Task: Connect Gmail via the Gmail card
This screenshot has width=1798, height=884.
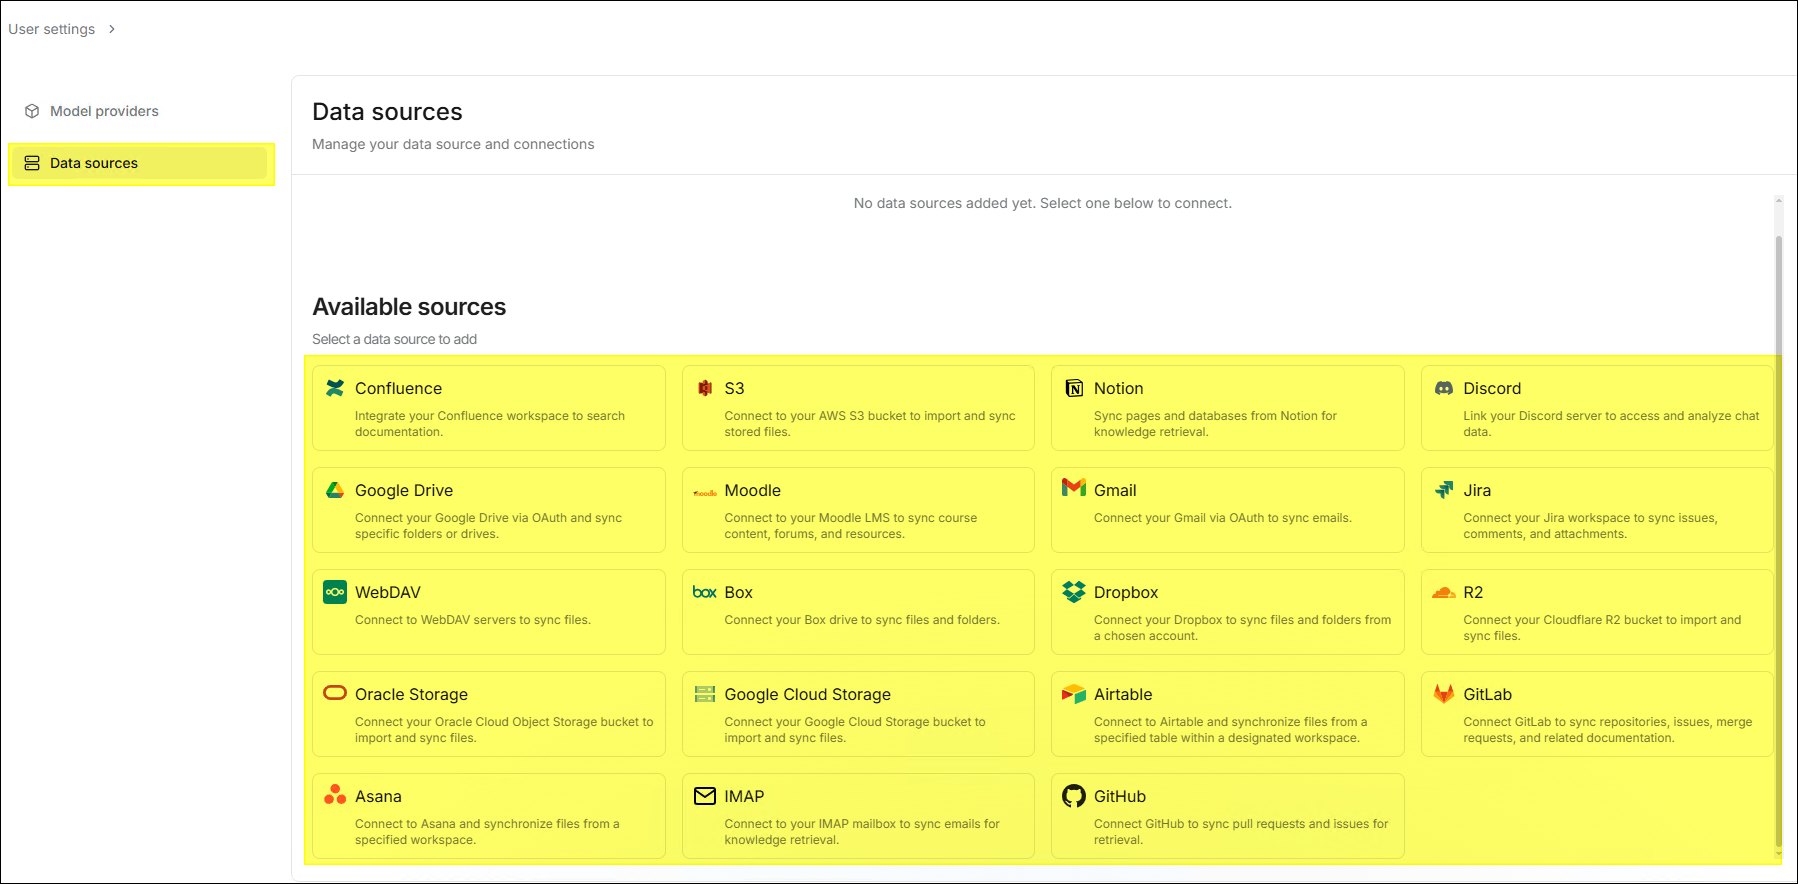Action: tap(1228, 510)
